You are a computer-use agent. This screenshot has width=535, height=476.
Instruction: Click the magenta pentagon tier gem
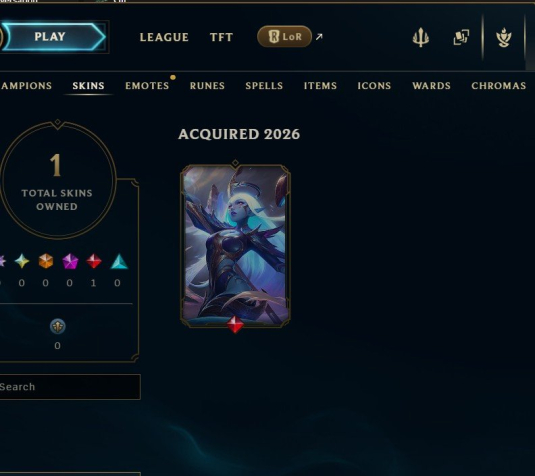[70, 262]
